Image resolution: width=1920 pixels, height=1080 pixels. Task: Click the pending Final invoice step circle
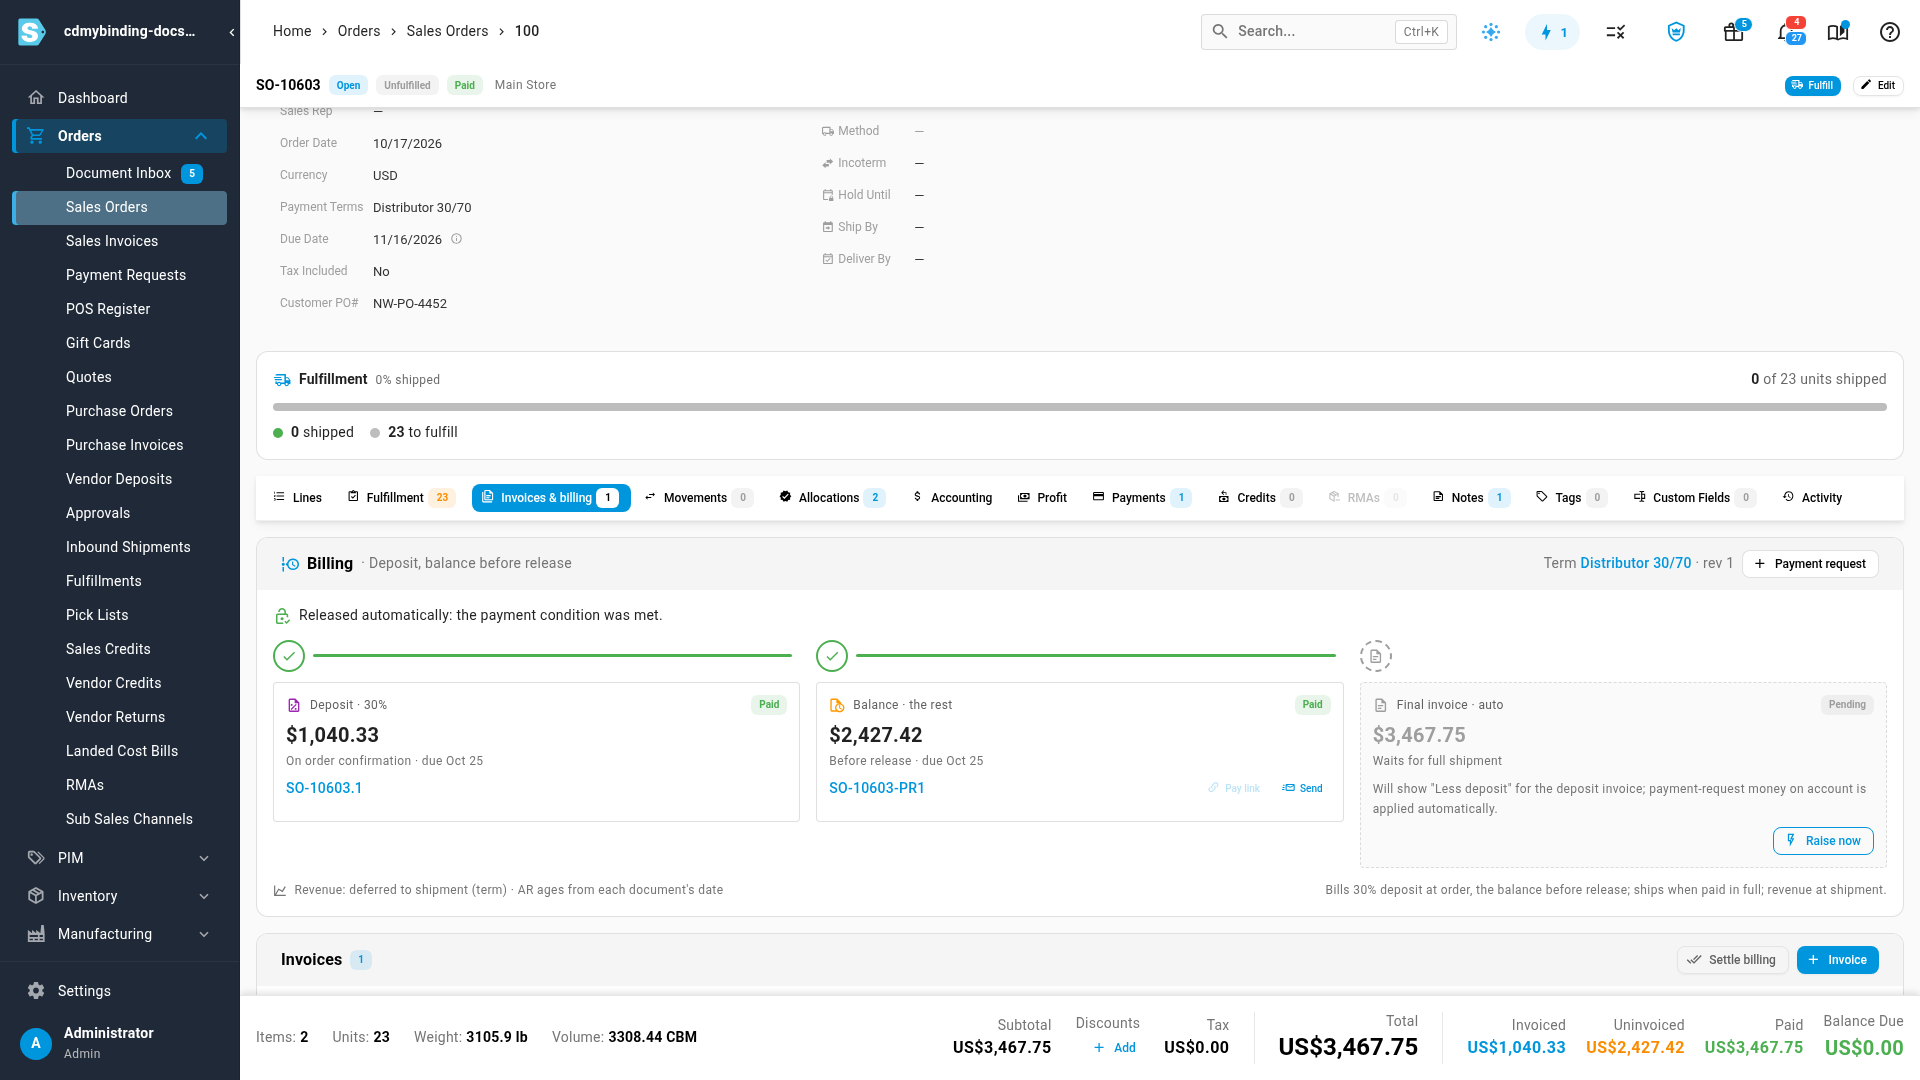coord(1376,656)
